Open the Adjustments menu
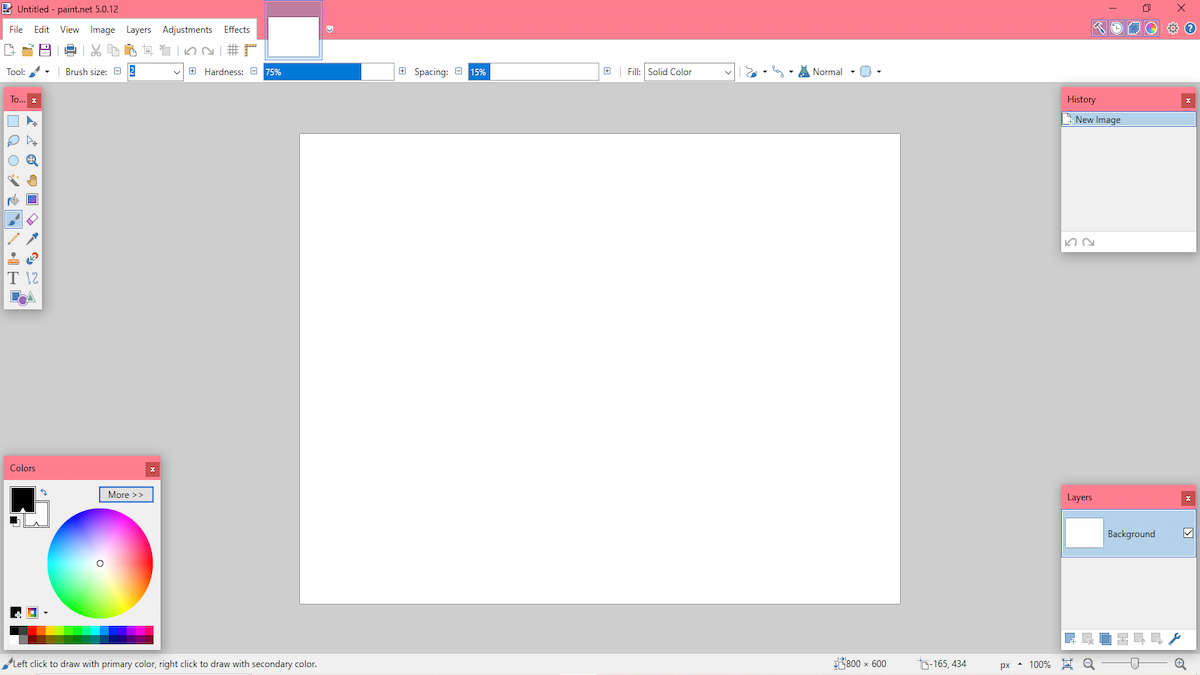This screenshot has height=675, width=1200. (x=187, y=30)
